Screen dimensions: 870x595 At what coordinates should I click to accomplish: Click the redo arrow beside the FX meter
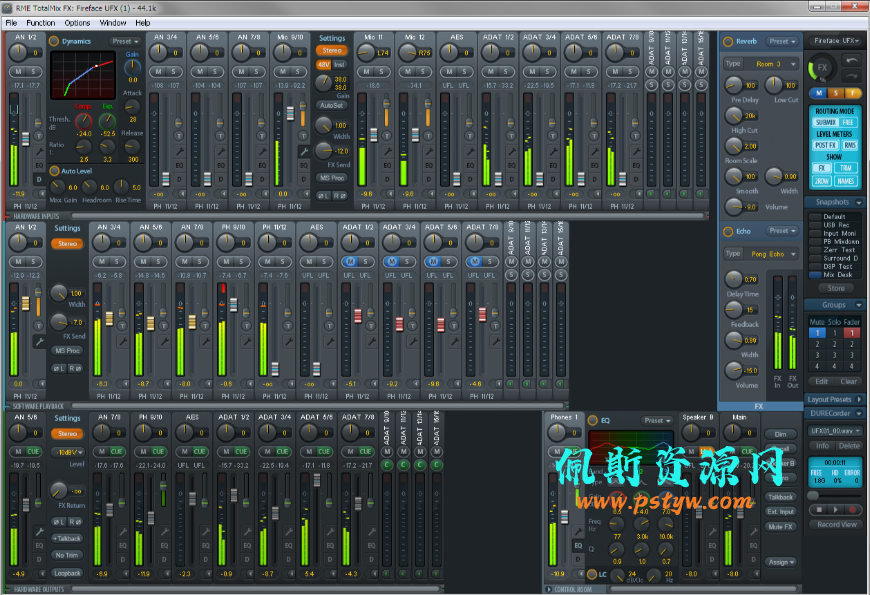(x=850, y=75)
